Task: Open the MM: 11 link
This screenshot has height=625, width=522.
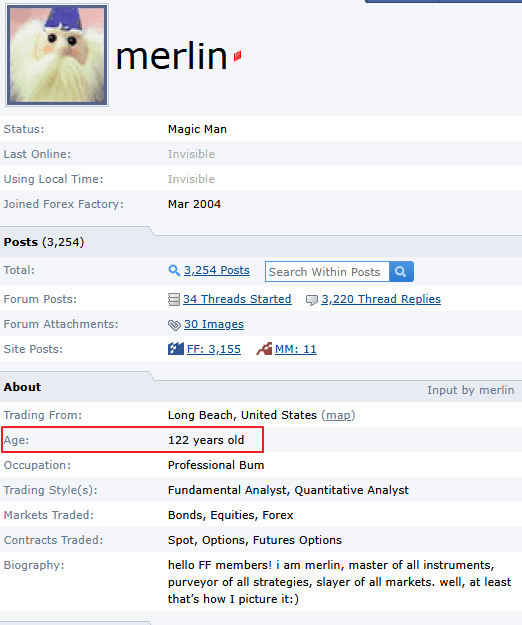Action: (296, 349)
